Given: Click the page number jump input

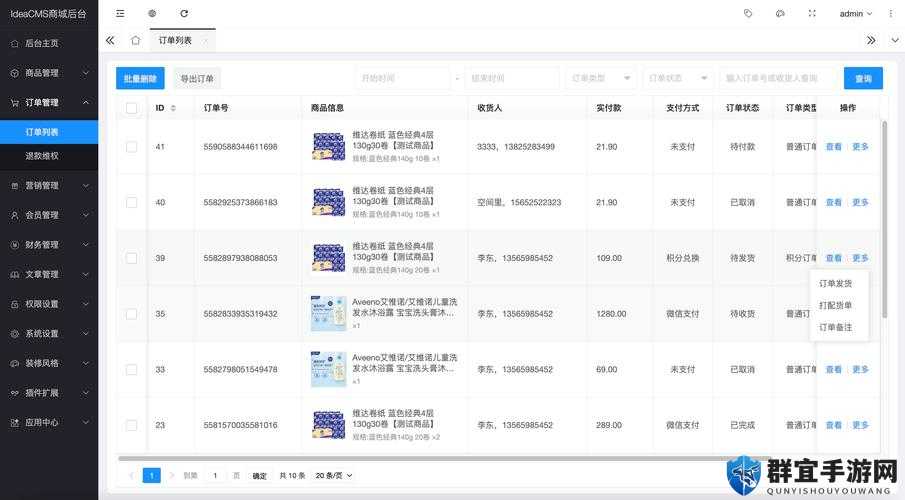Looking at the screenshot, I should [215, 476].
